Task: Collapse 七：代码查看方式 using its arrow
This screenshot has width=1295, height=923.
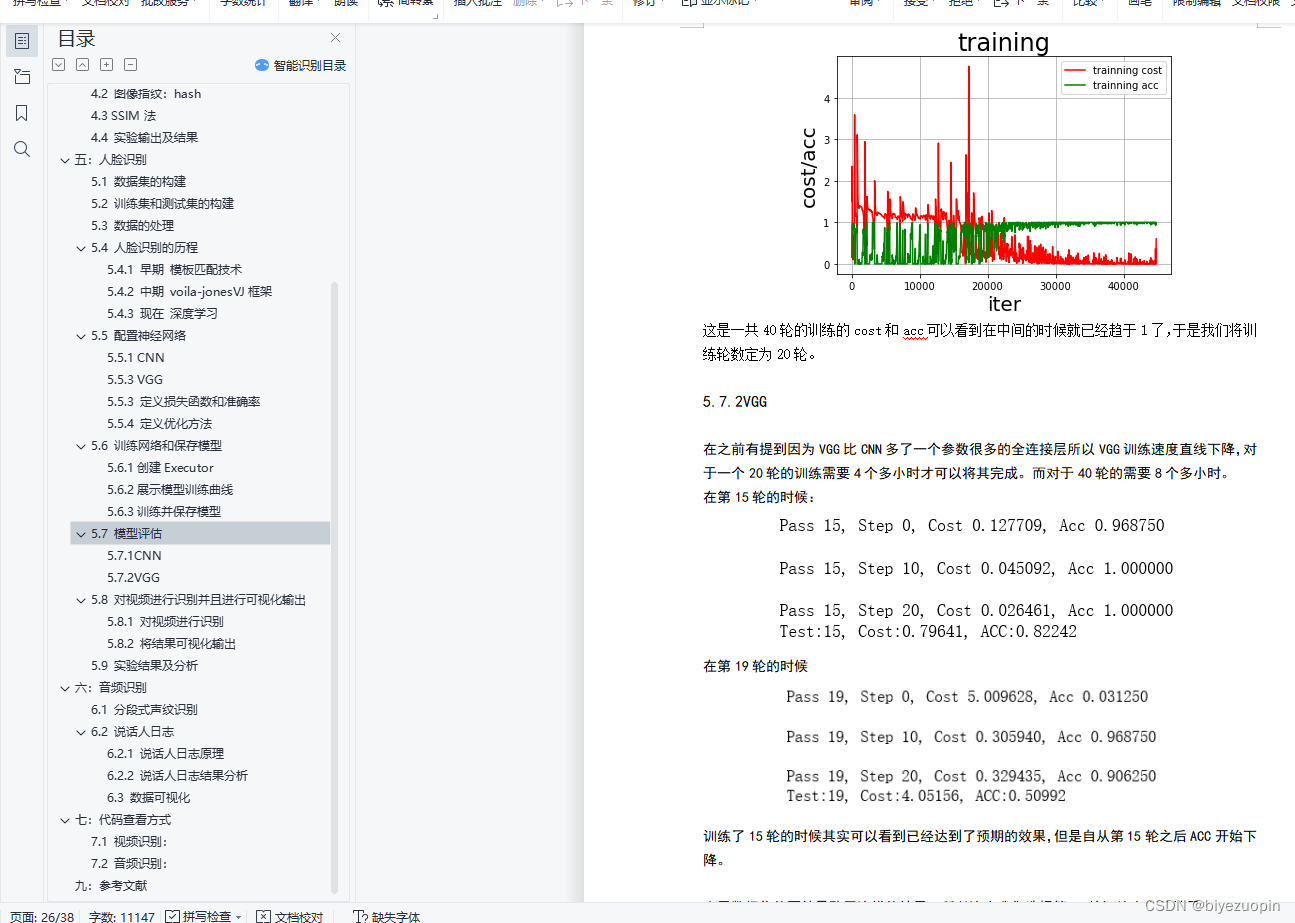Action: click(x=65, y=820)
